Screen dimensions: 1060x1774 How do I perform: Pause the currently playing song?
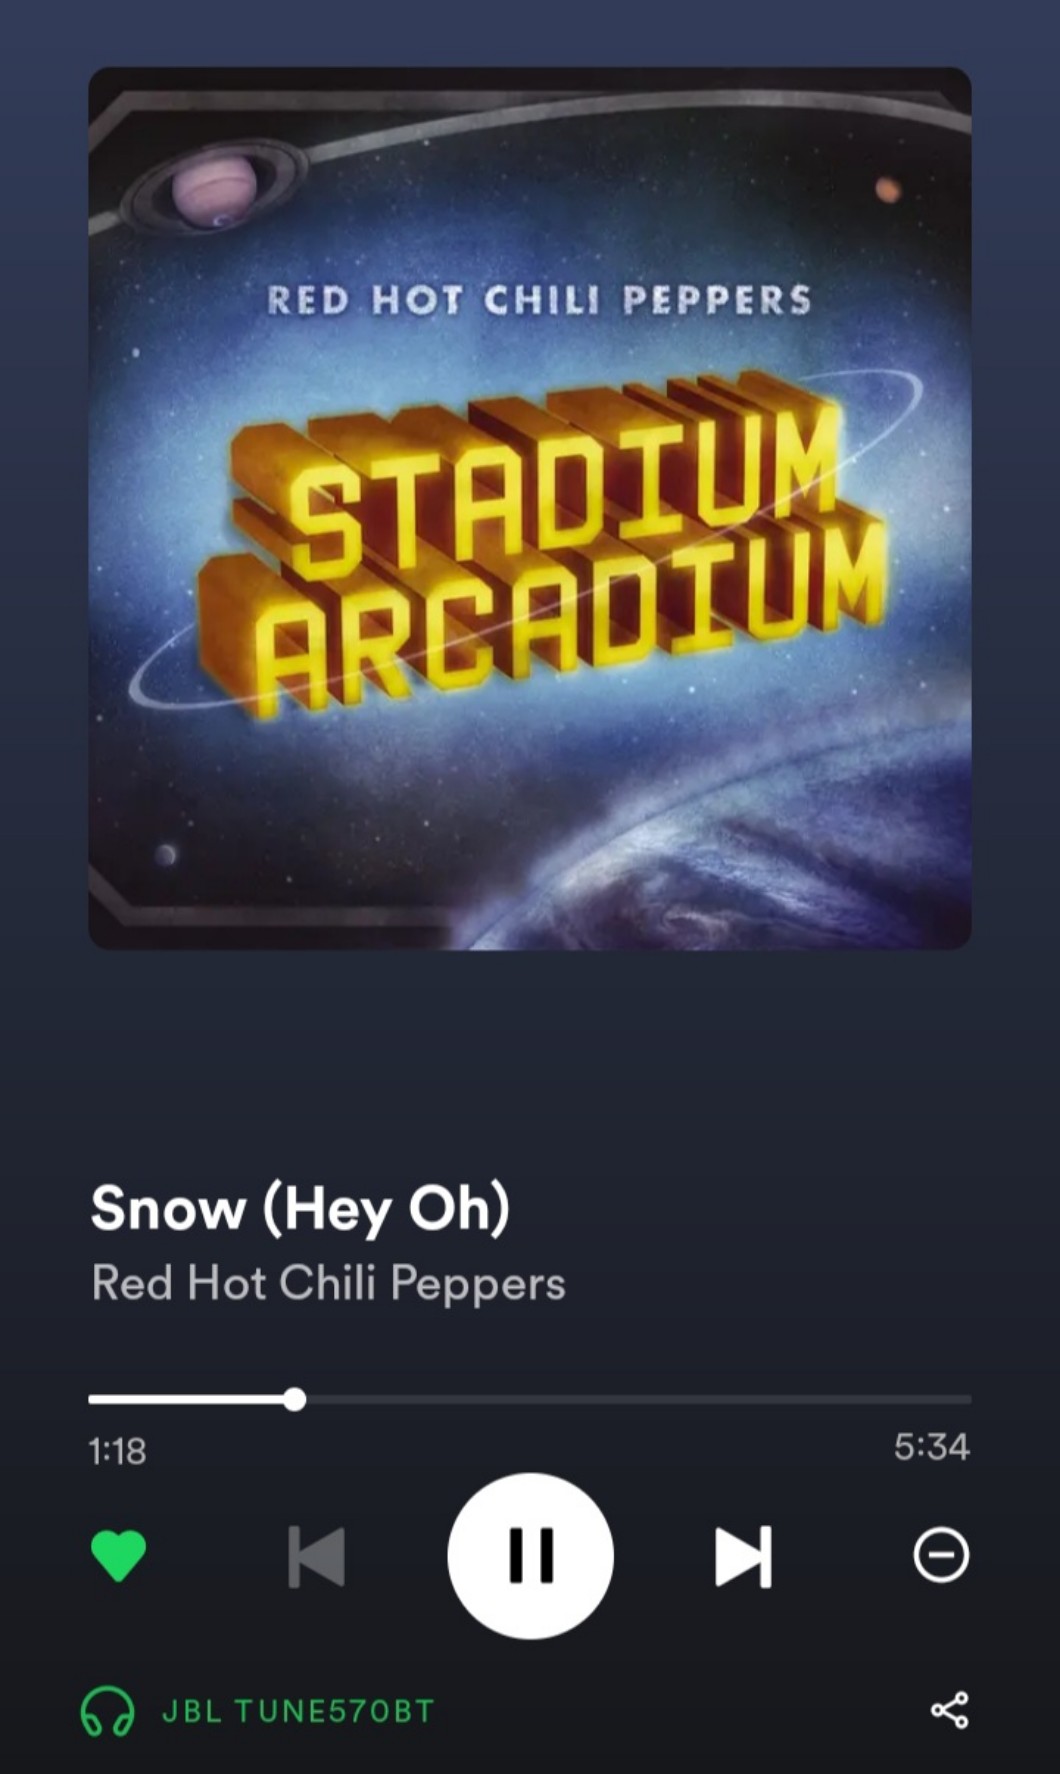point(530,1555)
